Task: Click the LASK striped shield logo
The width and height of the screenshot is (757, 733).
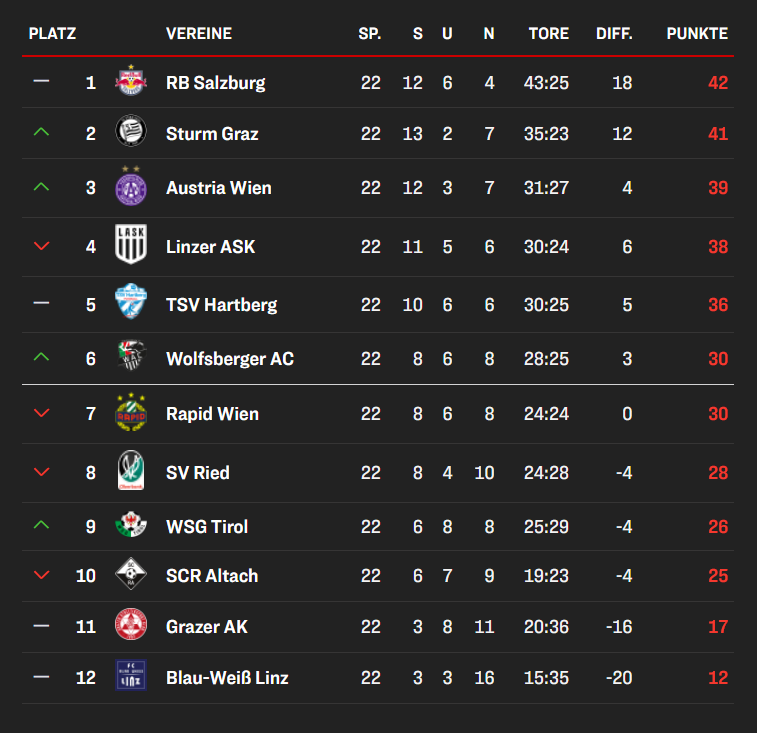Action: point(131,245)
